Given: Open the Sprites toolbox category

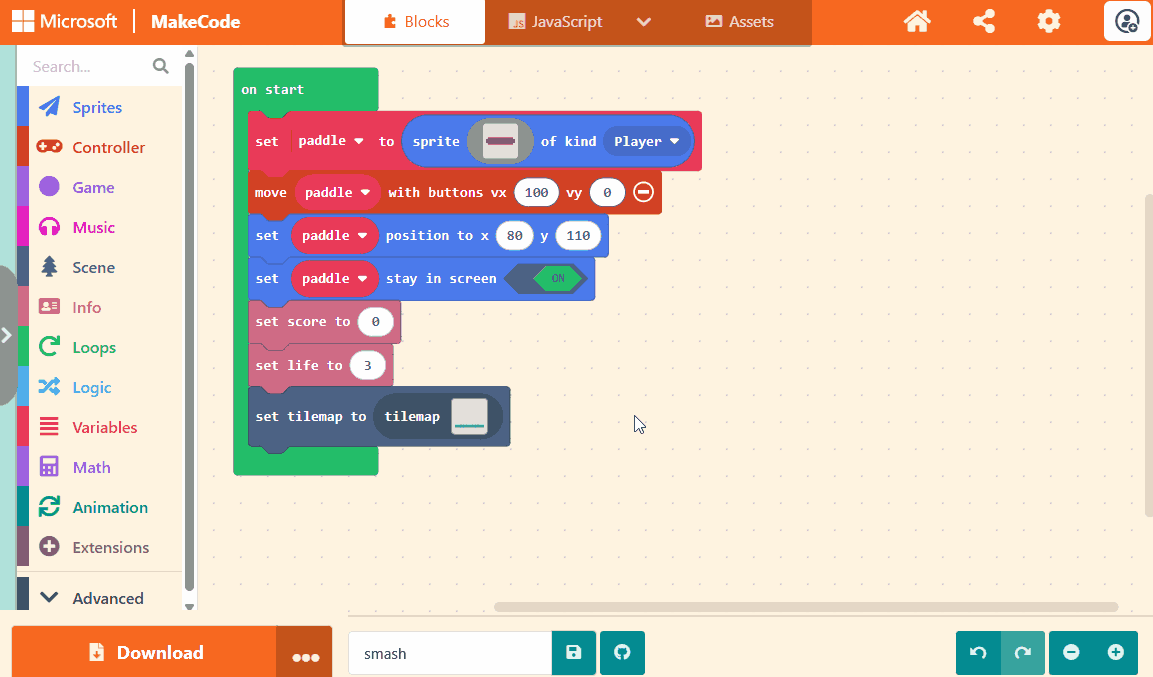Looking at the screenshot, I should (97, 108).
